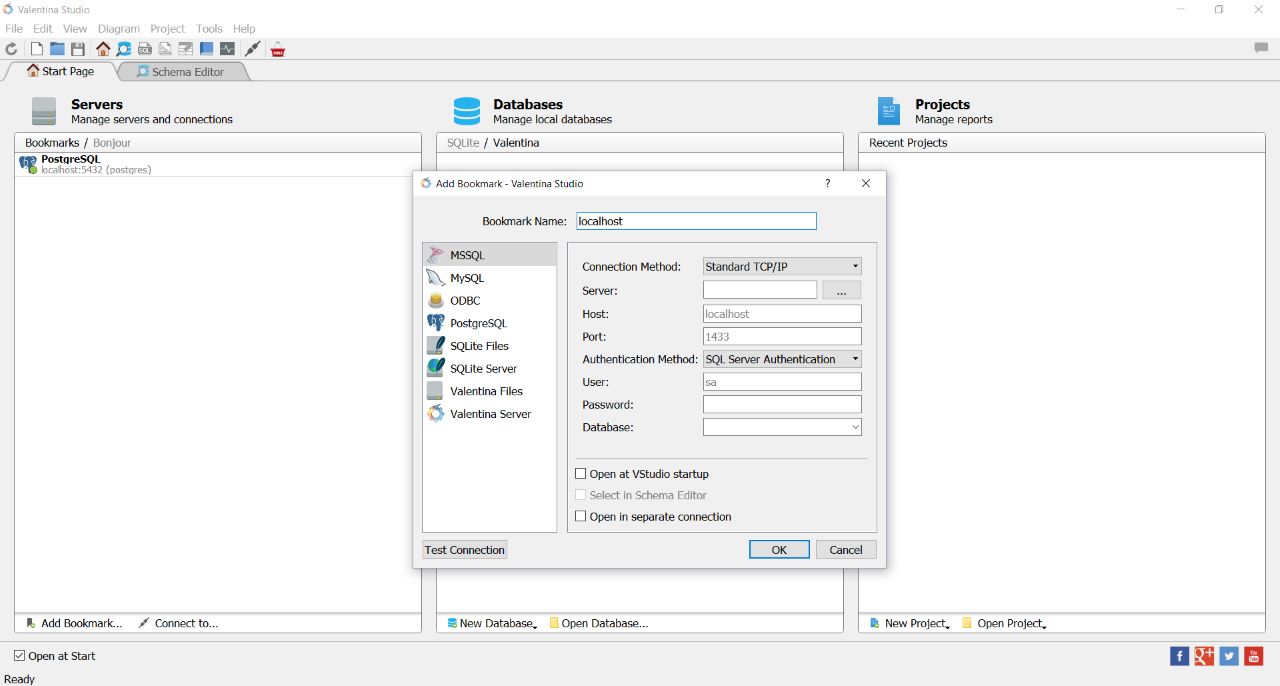The image size is (1280, 686).
Task: Switch to the Bonjour servers view
Action: click(112, 143)
